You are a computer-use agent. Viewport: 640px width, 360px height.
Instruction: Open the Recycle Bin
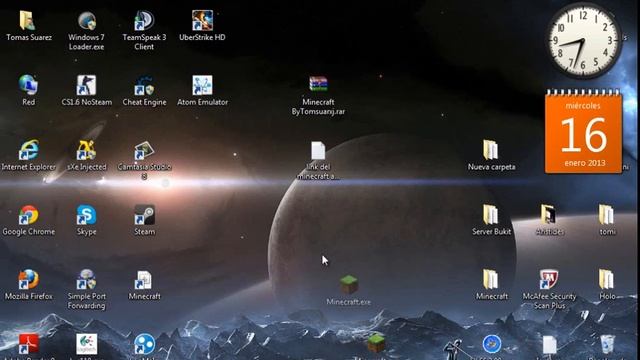tap(607, 344)
